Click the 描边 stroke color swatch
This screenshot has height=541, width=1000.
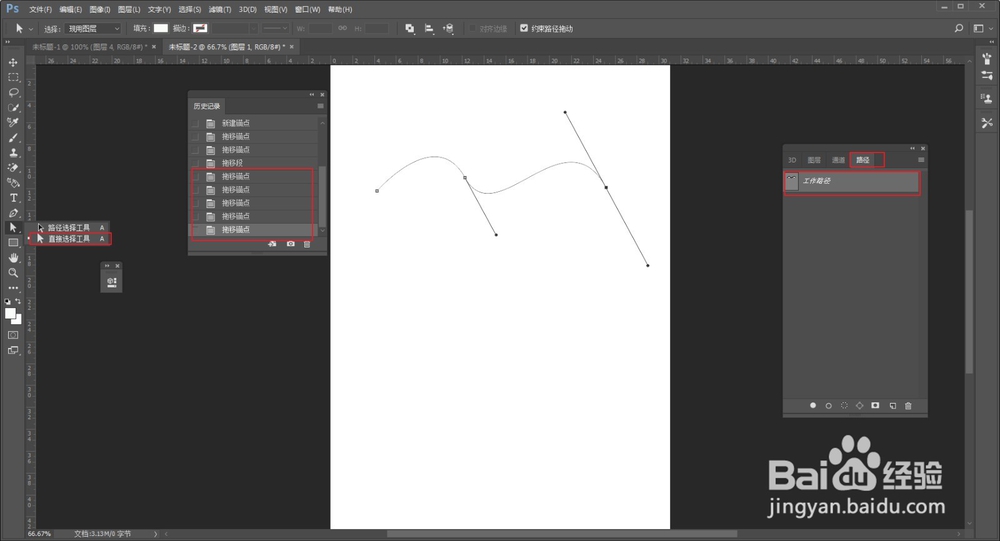point(200,28)
